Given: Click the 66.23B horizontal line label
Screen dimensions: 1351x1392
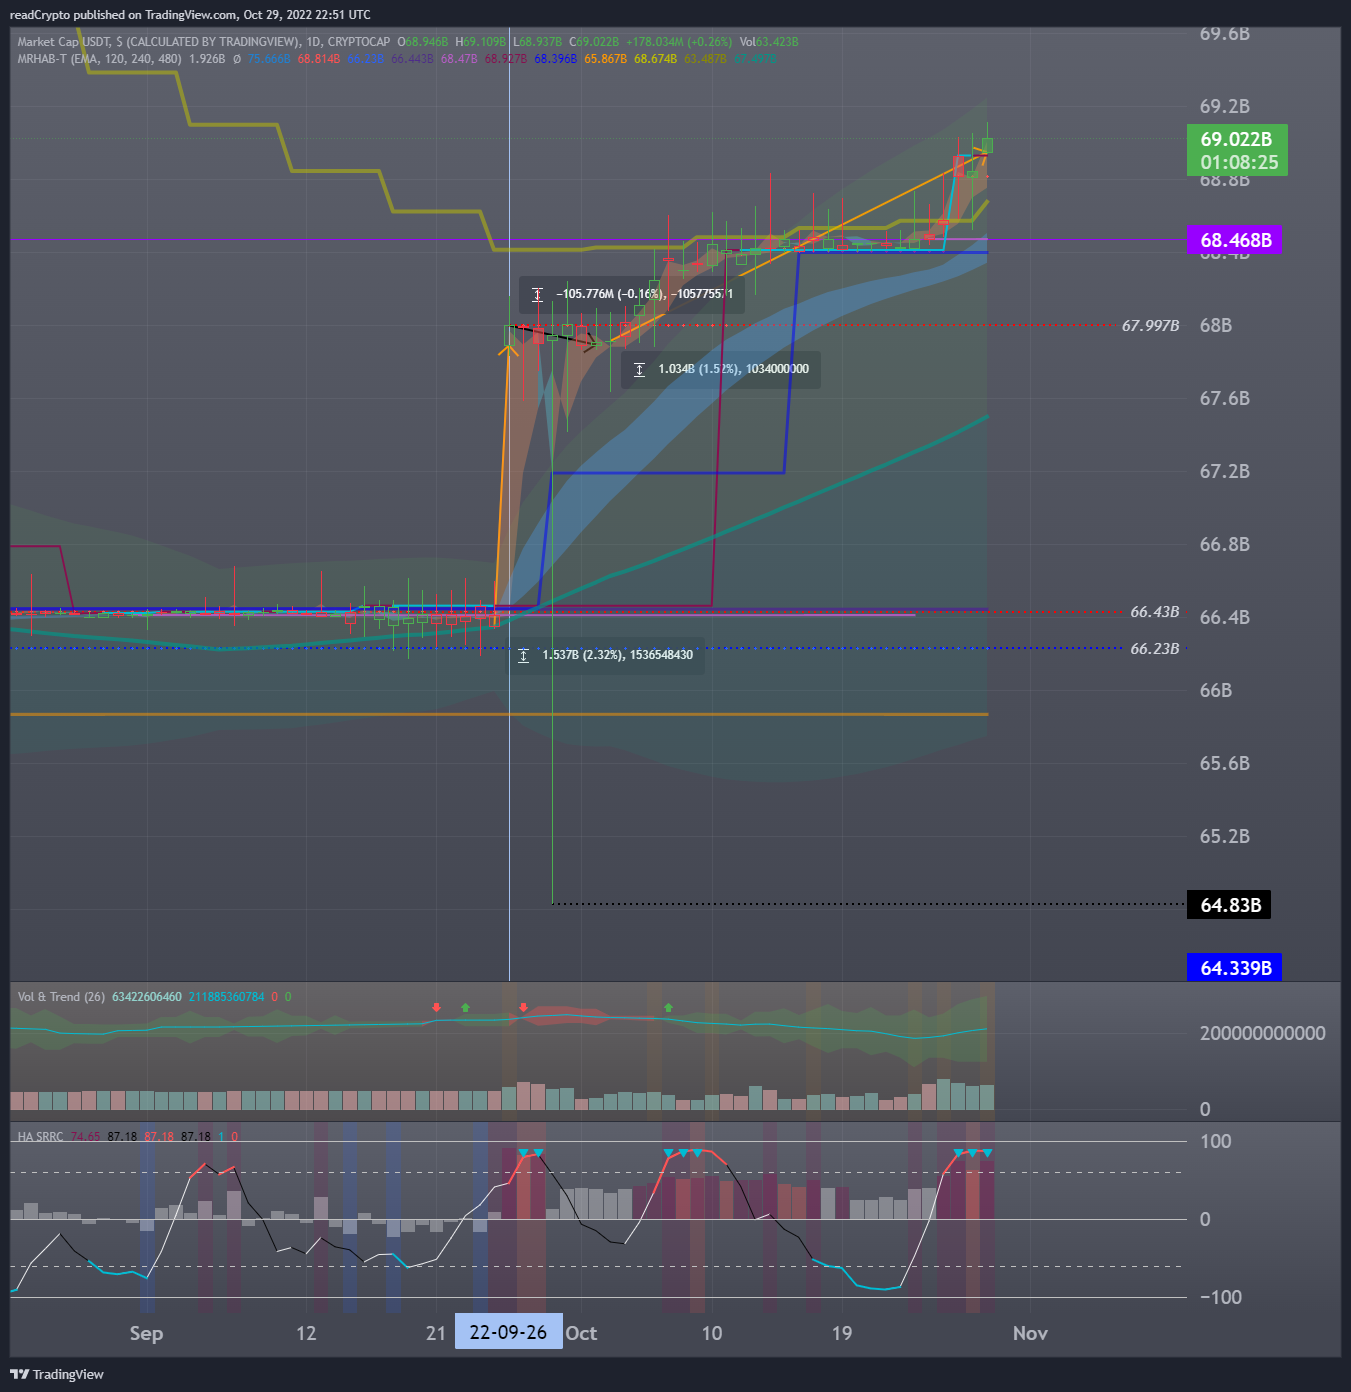Looking at the screenshot, I should tap(1155, 649).
